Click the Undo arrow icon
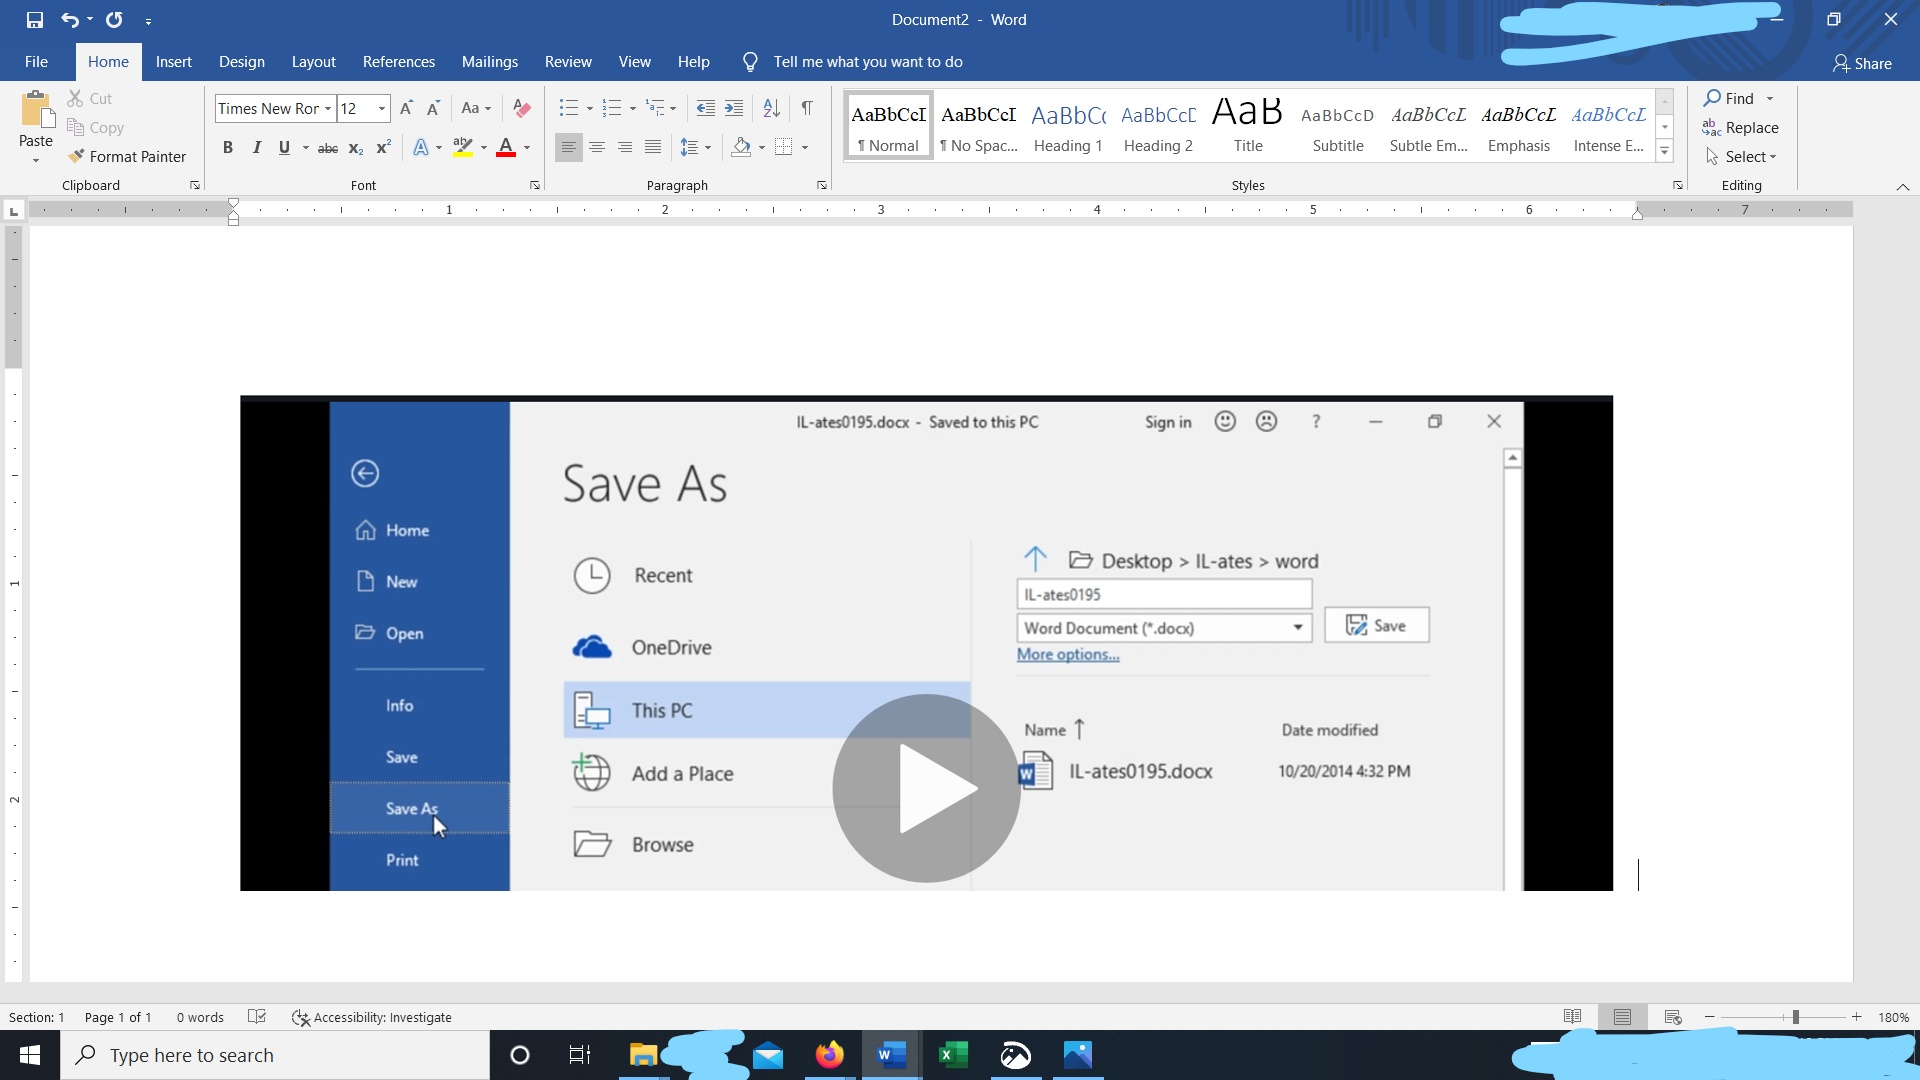 69,19
